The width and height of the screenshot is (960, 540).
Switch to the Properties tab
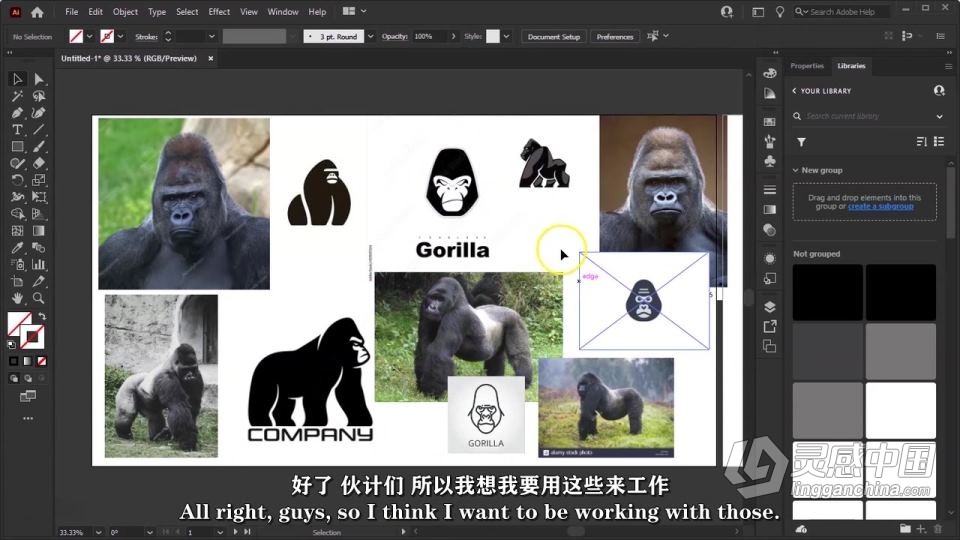click(x=807, y=66)
